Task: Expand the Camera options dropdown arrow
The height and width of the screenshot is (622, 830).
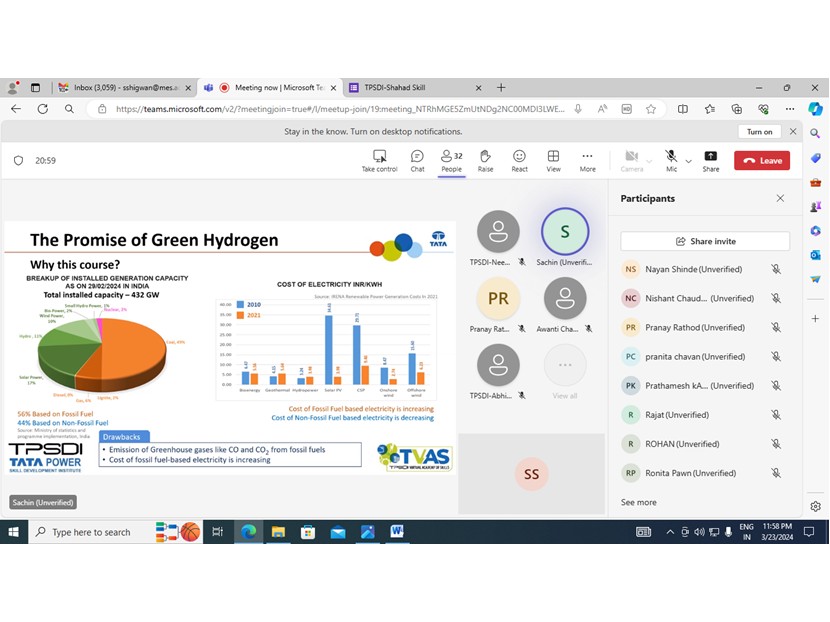Action: tap(648, 161)
